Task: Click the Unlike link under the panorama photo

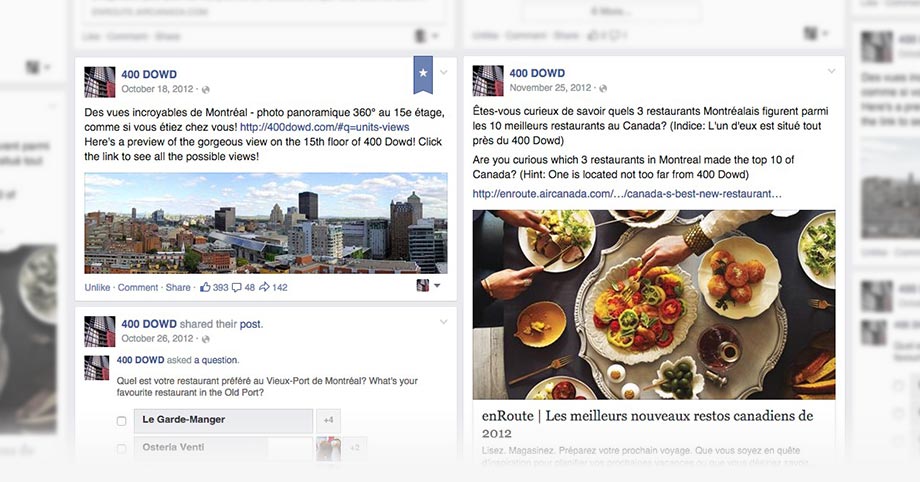Action: coord(97,287)
